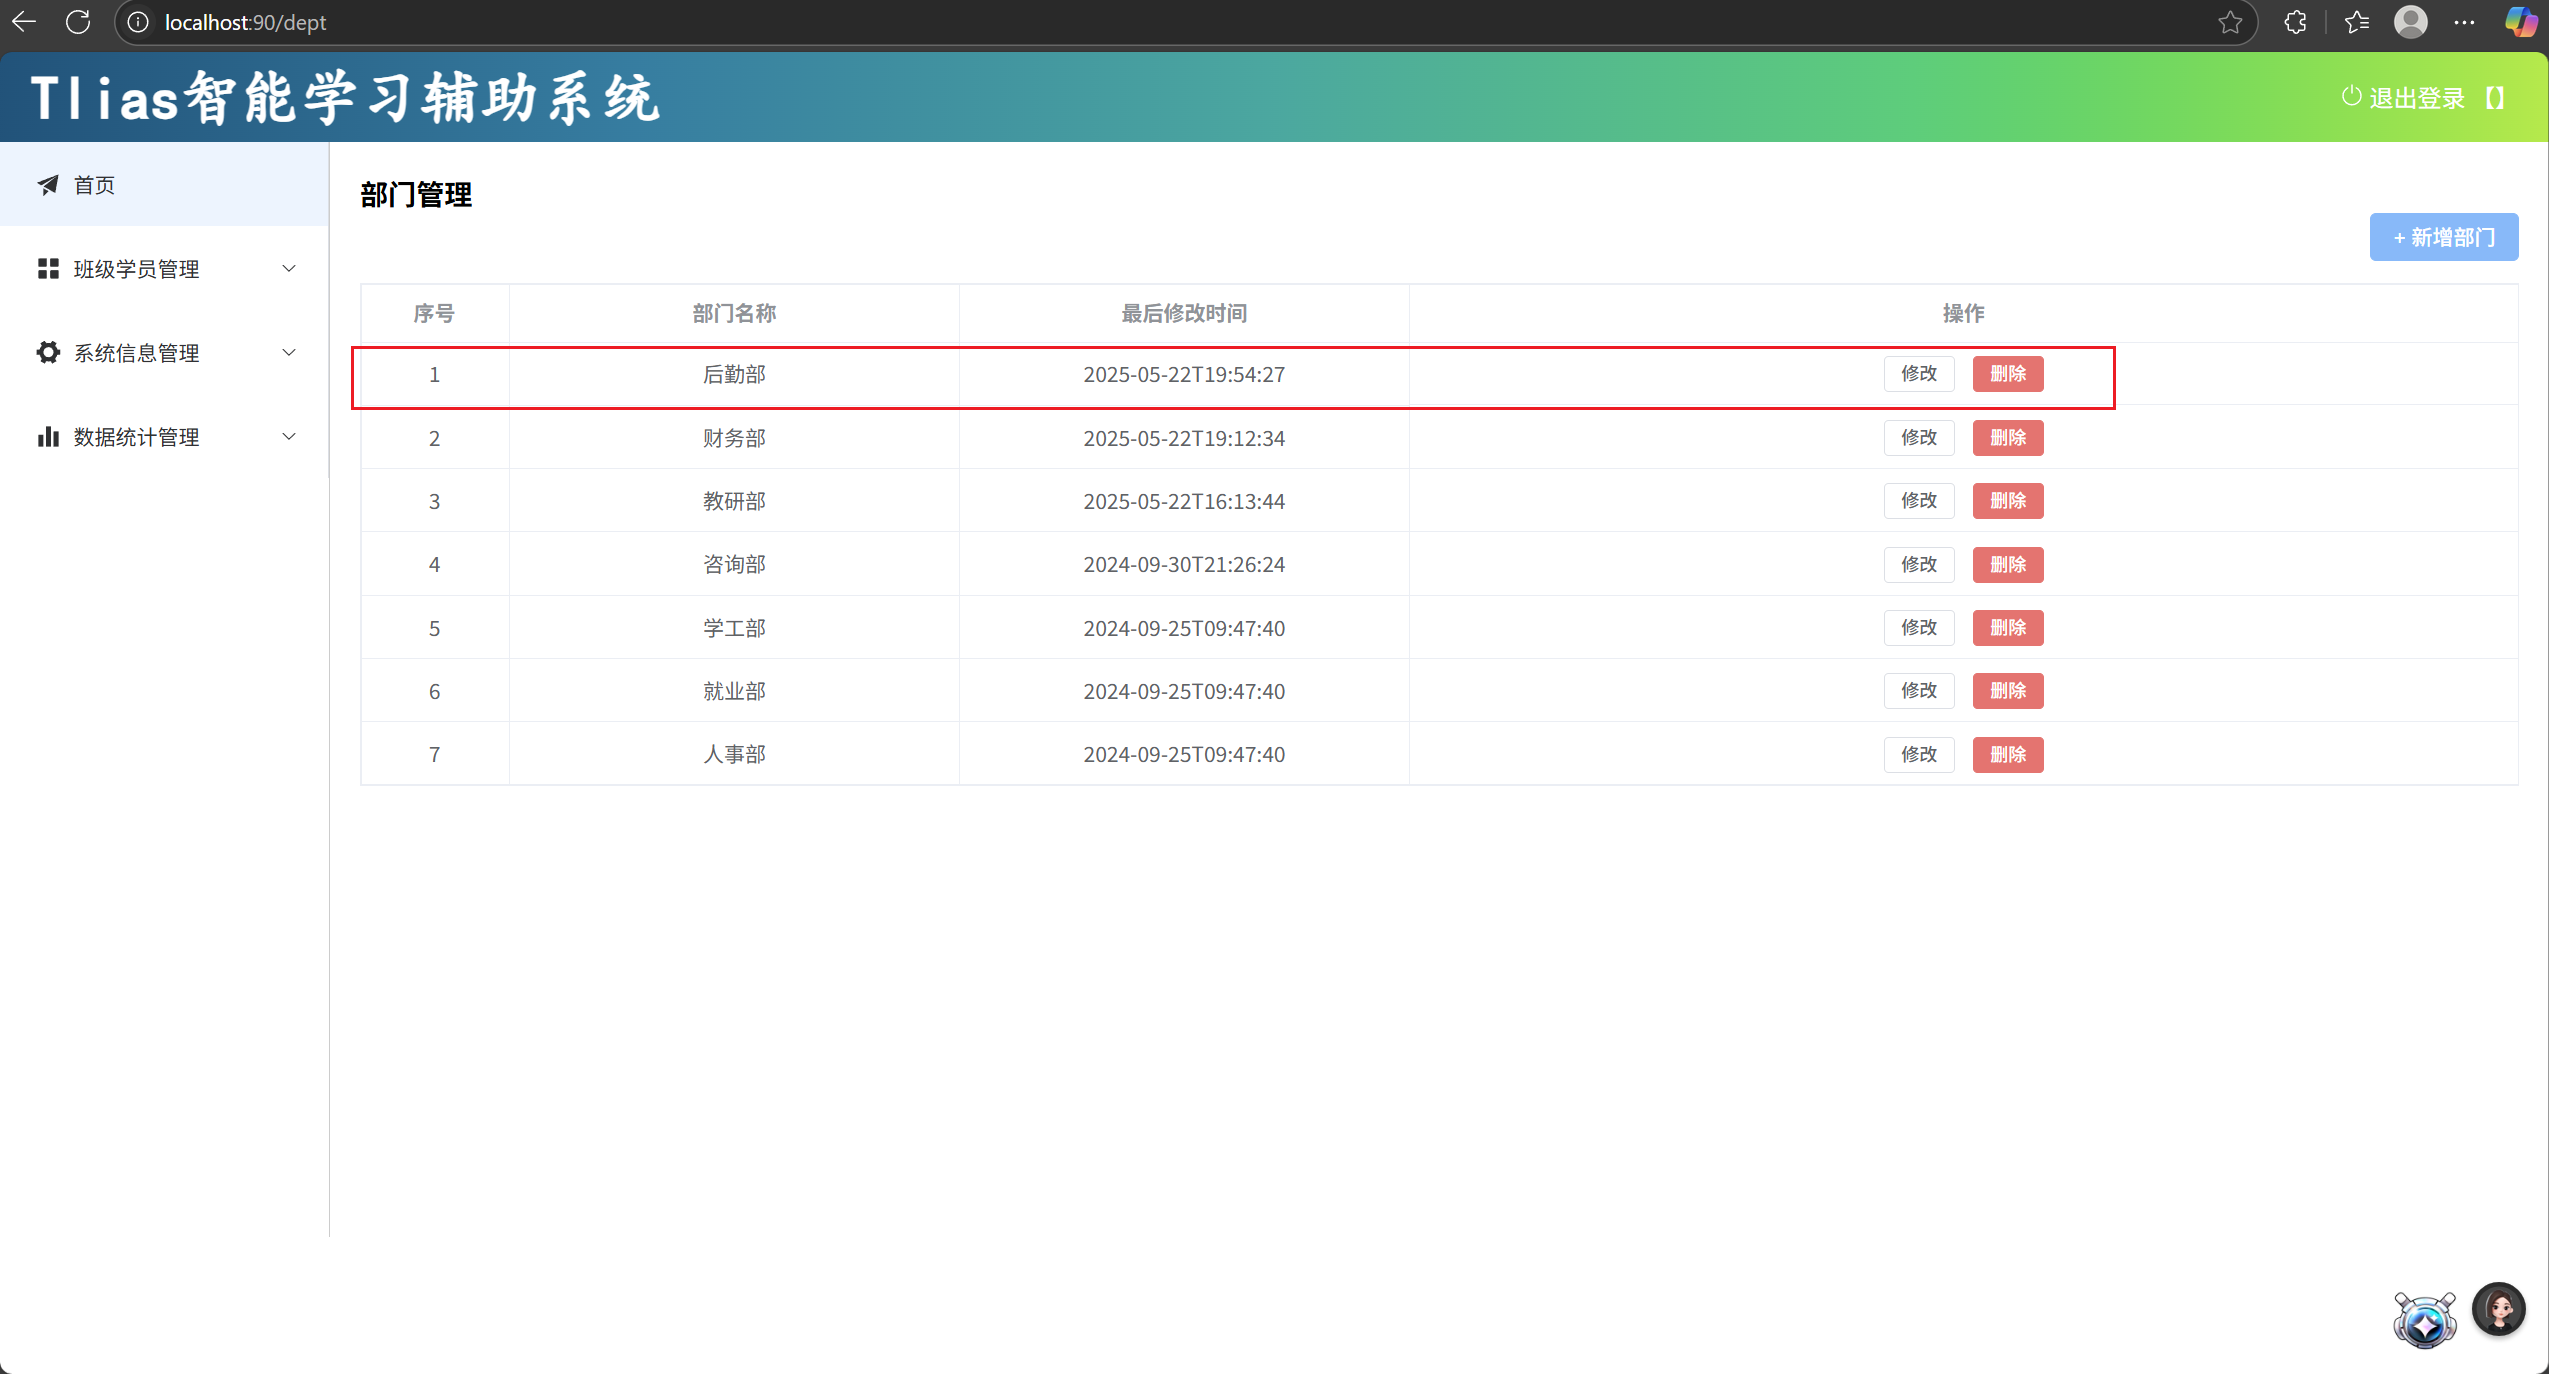Click the power icon beside 退出登录

pos(2351,97)
